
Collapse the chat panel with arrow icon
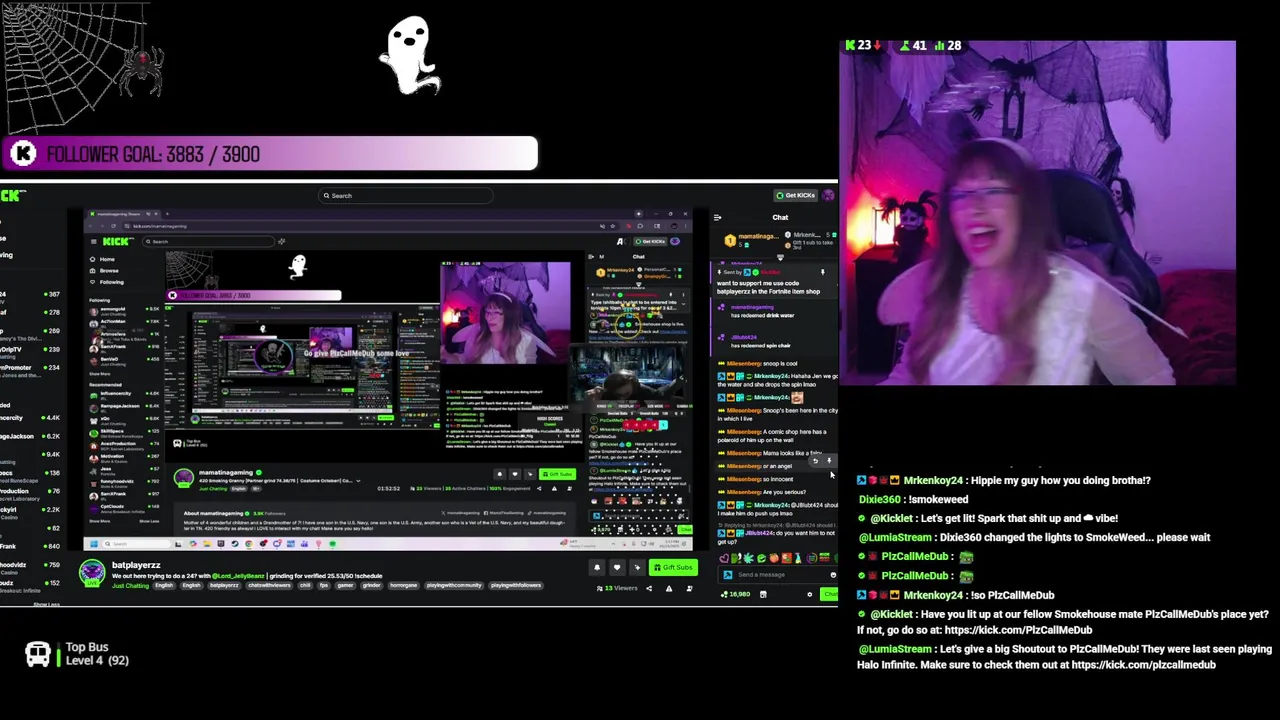[717, 217]
